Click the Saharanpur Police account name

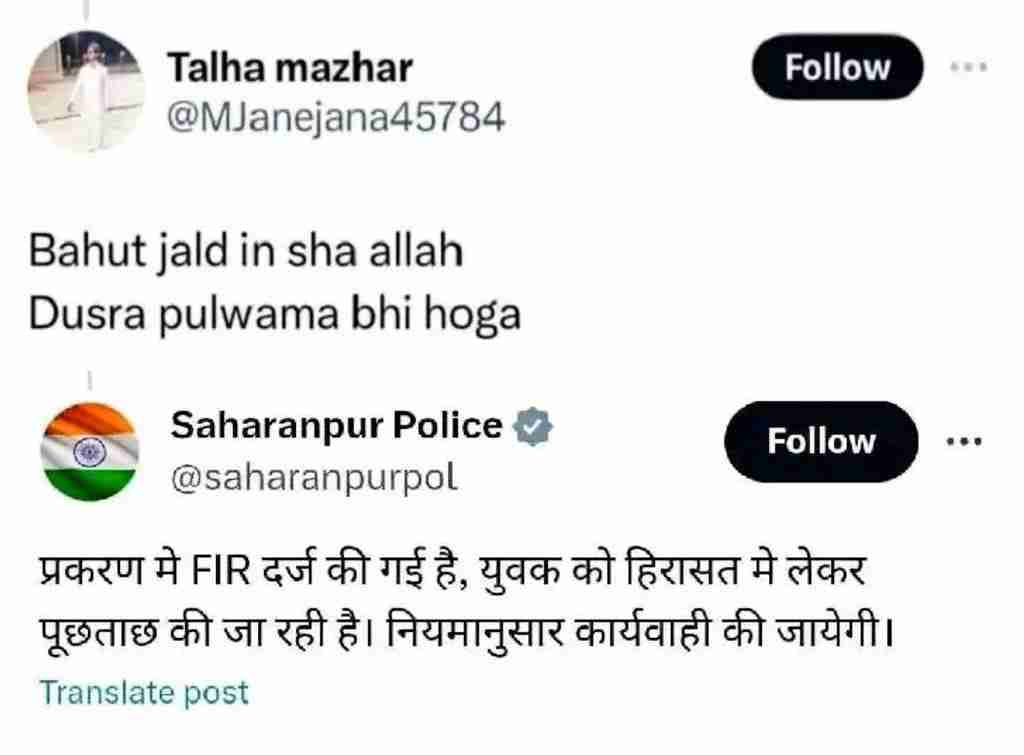click(x=336, y=425)
